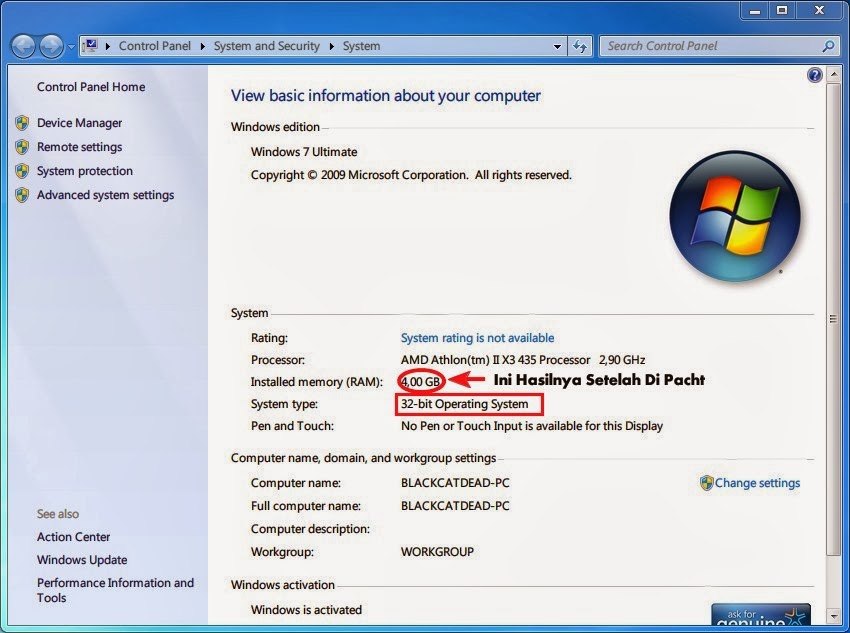The height and width of the screenshot is (633, 850).
Task: Click shield icon beside Advanced system settings
Action: [22, 195]
